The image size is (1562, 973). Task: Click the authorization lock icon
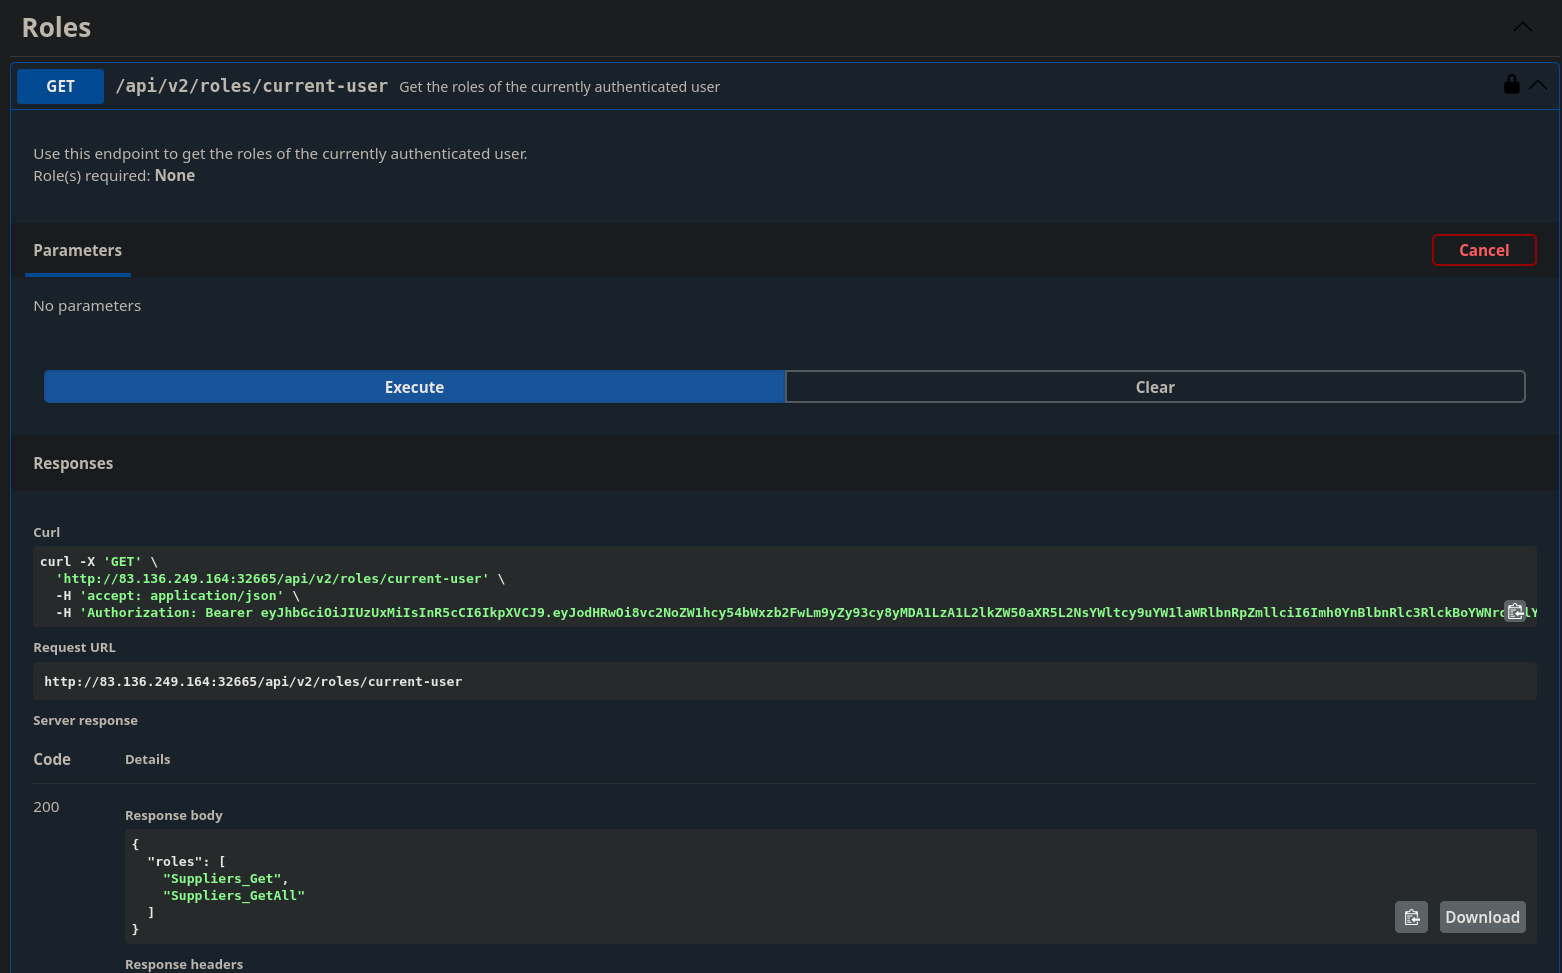coord(1511,85)
